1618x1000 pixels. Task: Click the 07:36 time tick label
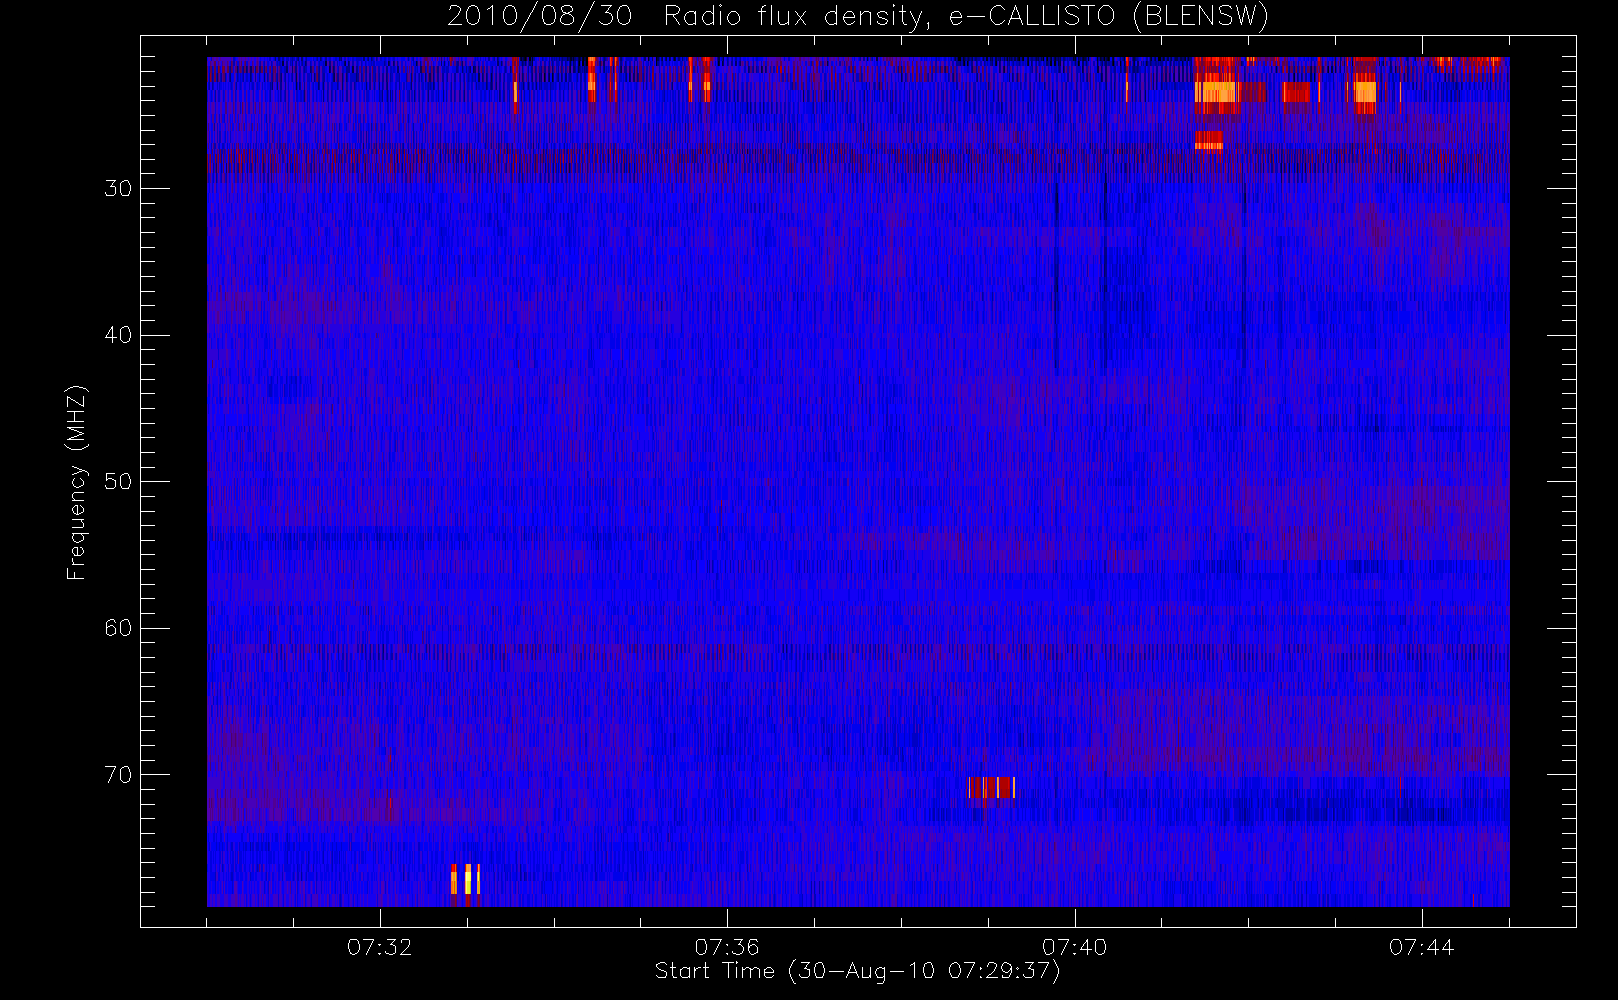coord(727,947)
